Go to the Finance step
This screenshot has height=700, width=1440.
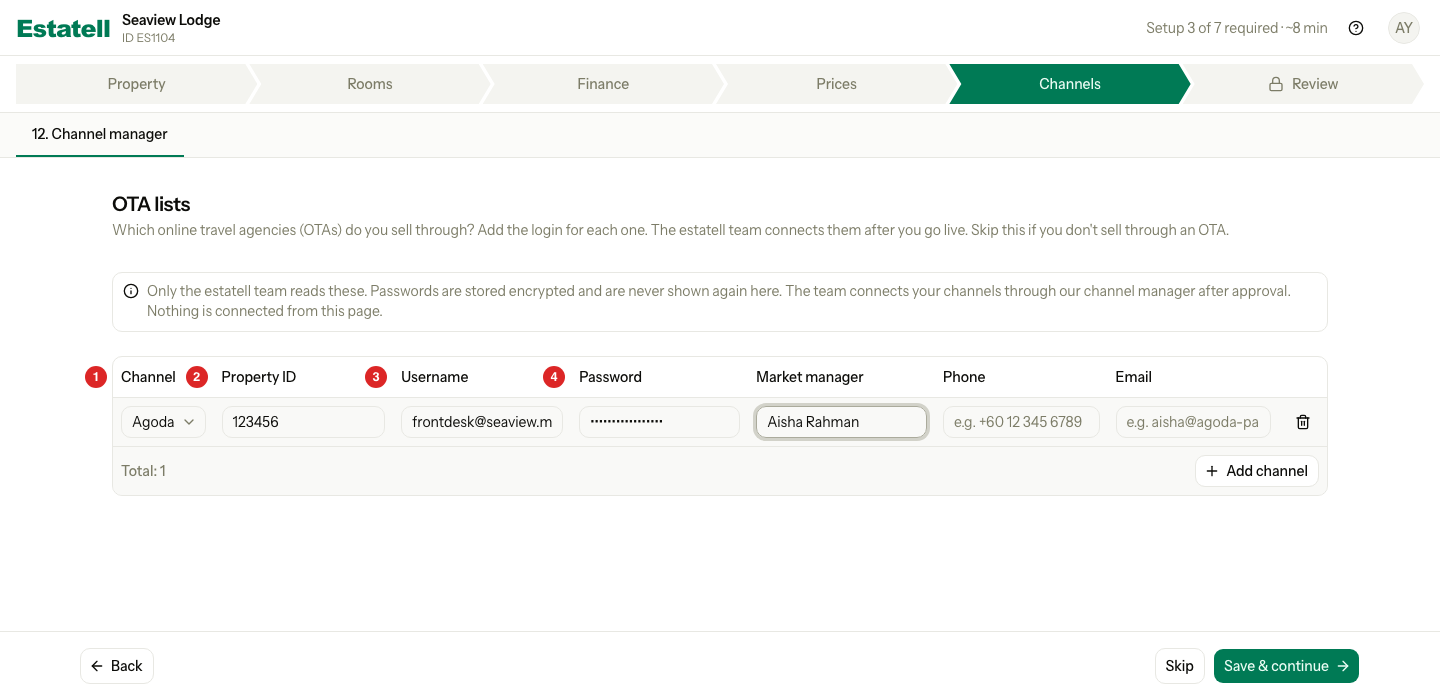click(603, 84)
